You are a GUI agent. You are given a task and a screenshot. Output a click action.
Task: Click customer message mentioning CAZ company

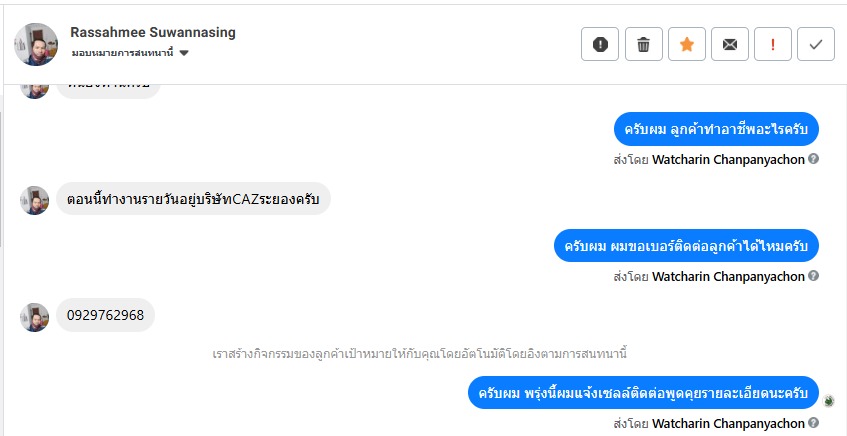[x=193, y=199]
